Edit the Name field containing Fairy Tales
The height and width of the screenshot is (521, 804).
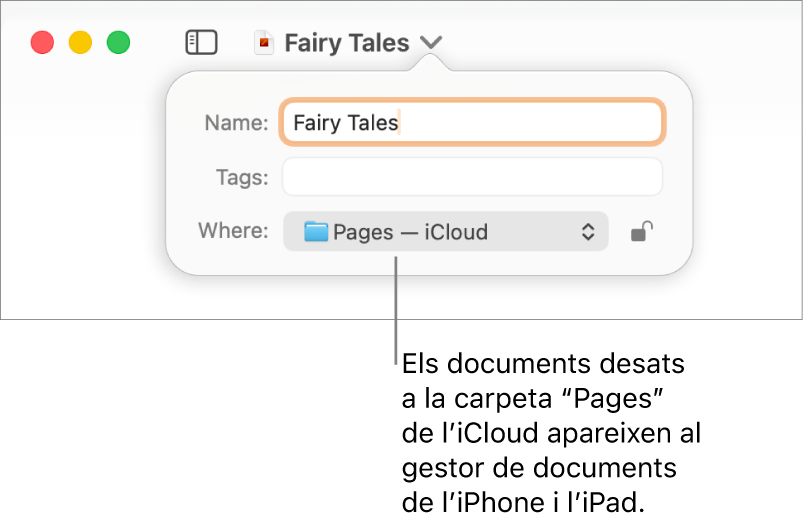point(472,122)
